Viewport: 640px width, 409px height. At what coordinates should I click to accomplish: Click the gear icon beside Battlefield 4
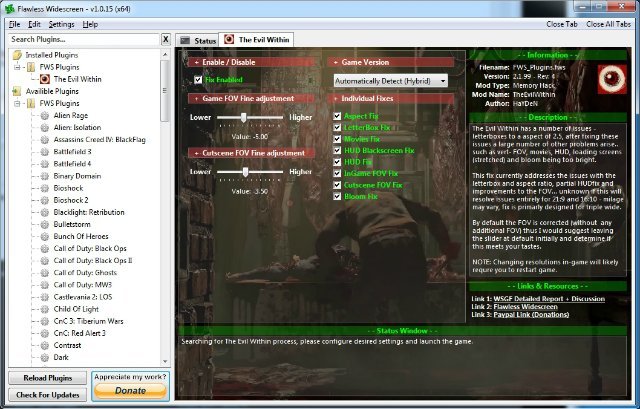45,164
